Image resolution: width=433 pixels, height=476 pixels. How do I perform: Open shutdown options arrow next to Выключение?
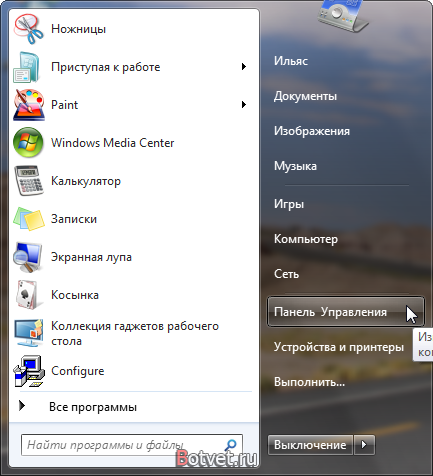[x=364, y=445]
